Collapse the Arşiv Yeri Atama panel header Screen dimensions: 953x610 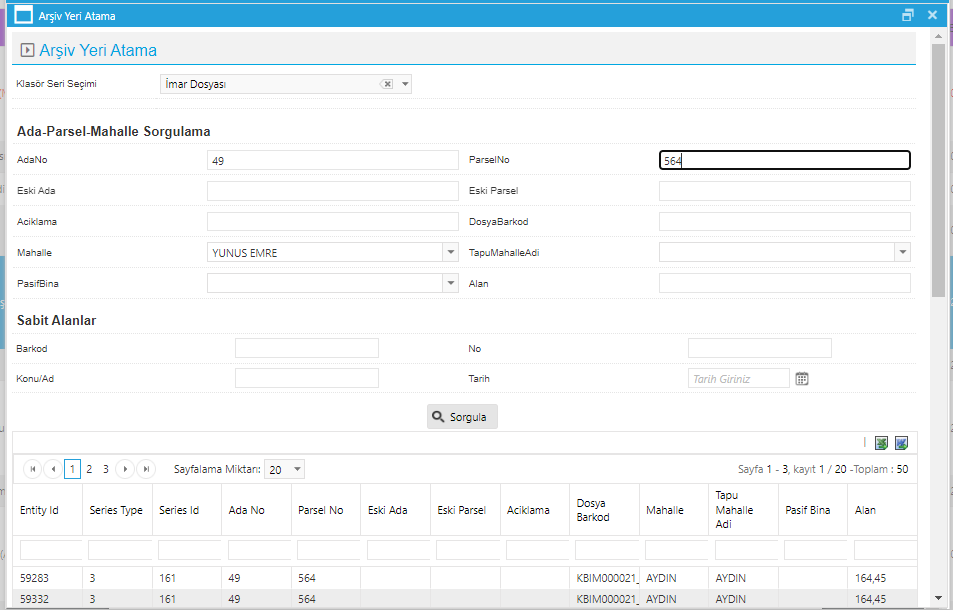(27, 50)
